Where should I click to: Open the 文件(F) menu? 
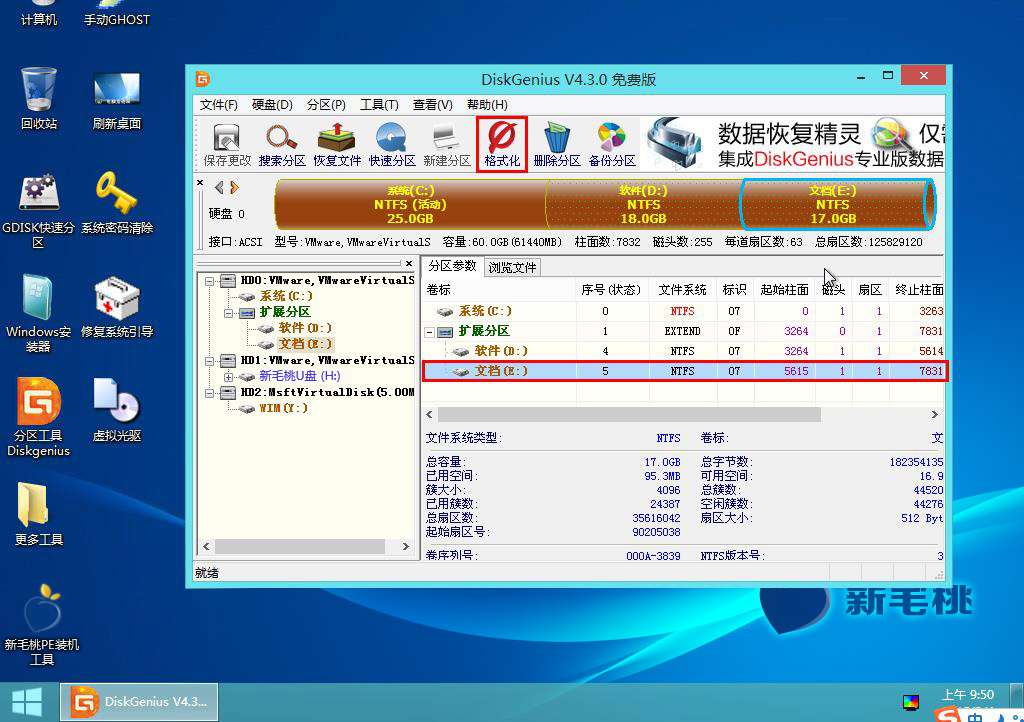[x=218, y=104]
